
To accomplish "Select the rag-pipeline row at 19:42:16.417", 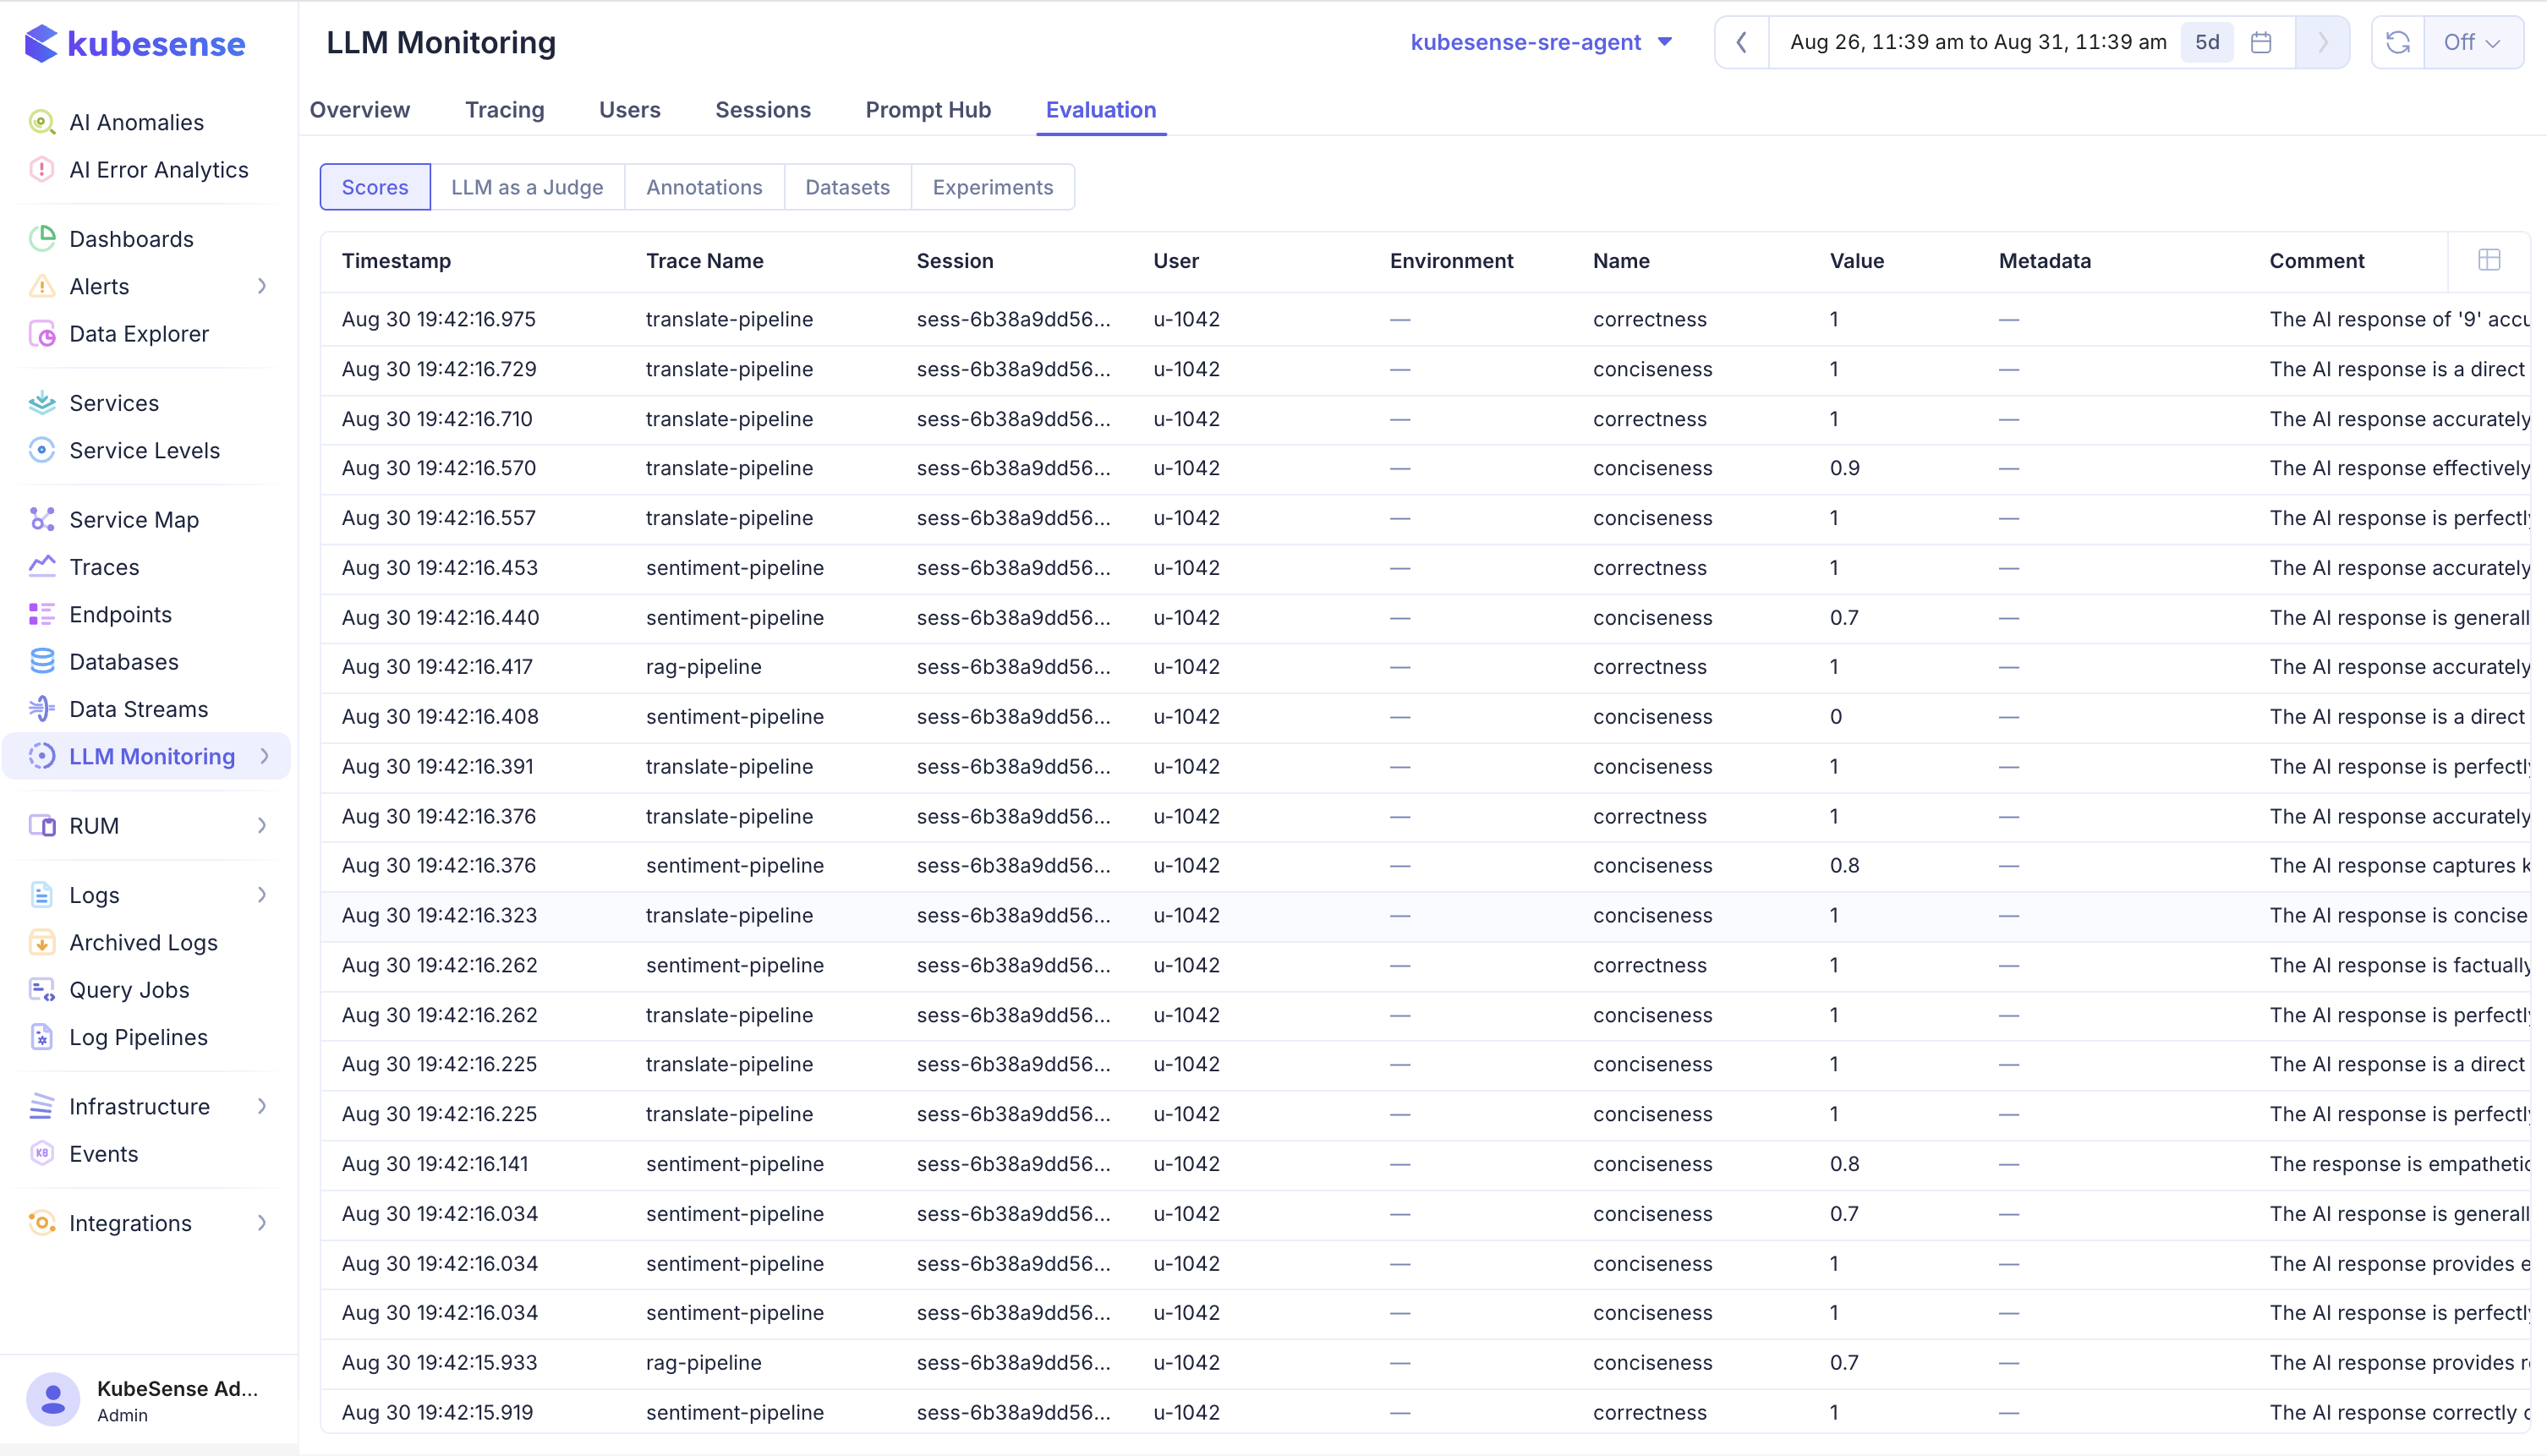I will click(1425, 667).
